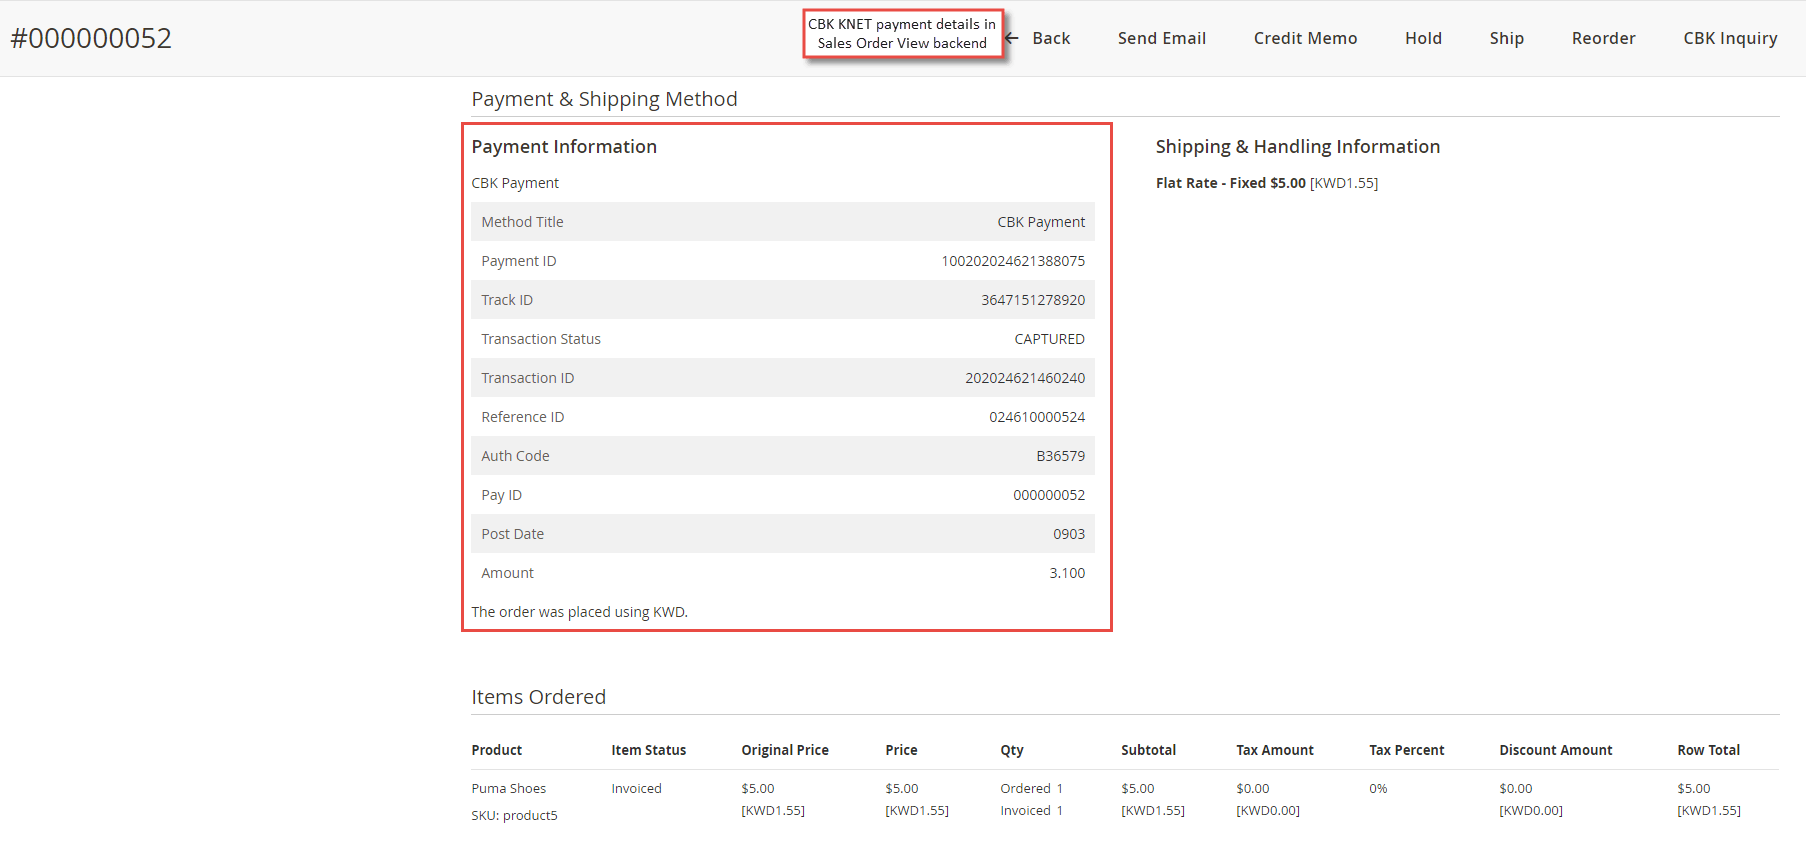This screenshot has width=1806, height=849.
Task: Click the Qty column header
Action: point(1012,750)
